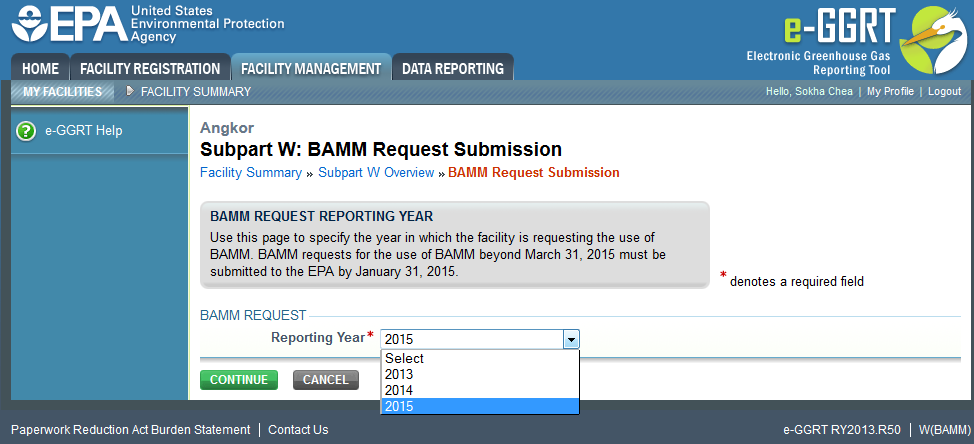
Task: Open e-GGRT Help in the sidebar
Action: pos(84,131)
